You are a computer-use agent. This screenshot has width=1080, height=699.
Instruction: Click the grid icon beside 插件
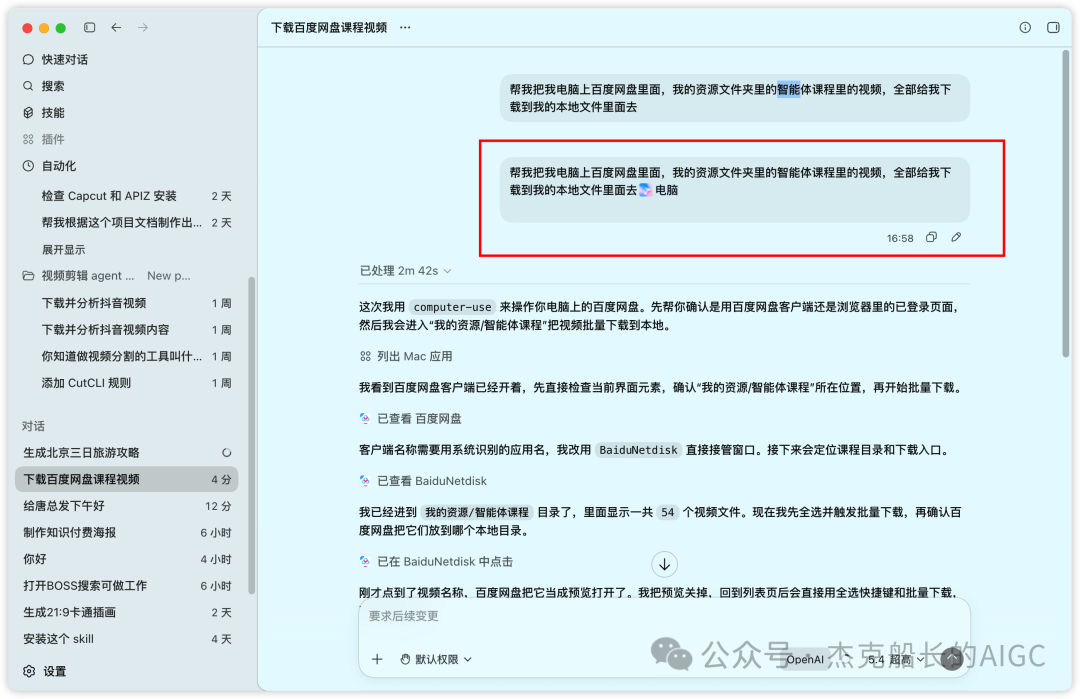(28, 139)
